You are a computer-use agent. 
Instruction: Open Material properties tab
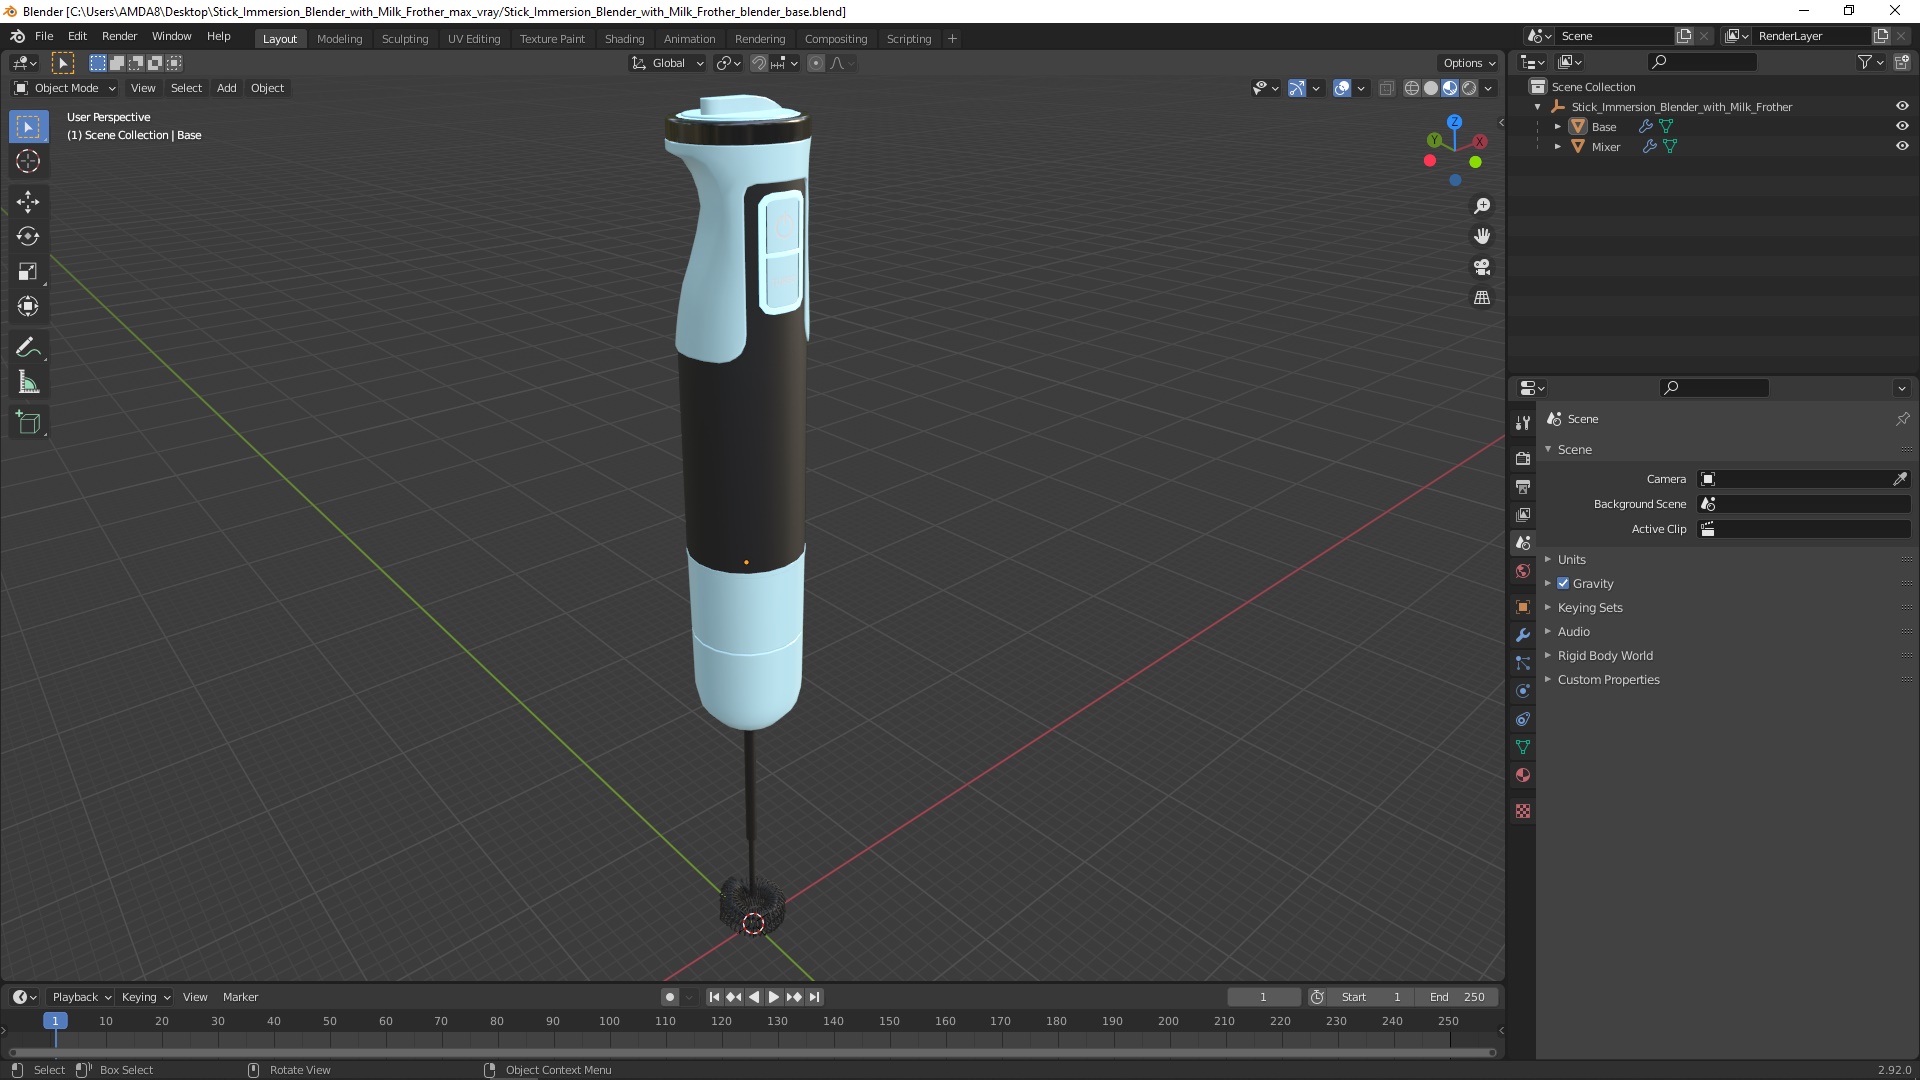[x=1523, y=775]
